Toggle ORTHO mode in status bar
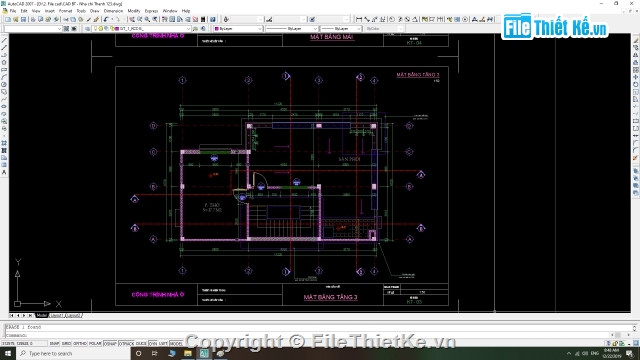The height and width of the screenshot is (360, 640). (80, 344)
